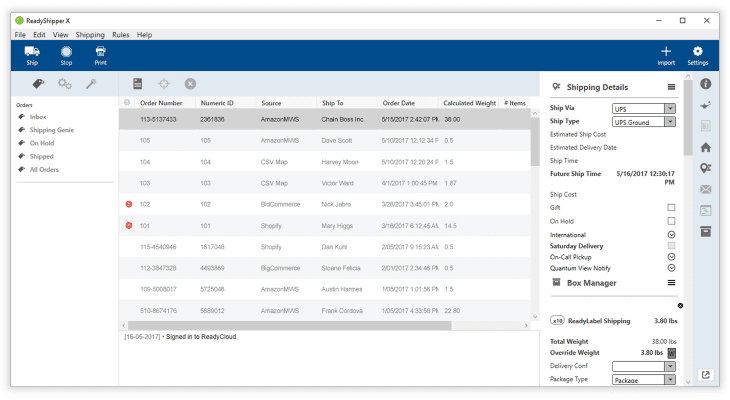Open the info icon in right sidebar
Image resolution: width=730 pixels, height=400 pixels.
[x=706, y=84]
